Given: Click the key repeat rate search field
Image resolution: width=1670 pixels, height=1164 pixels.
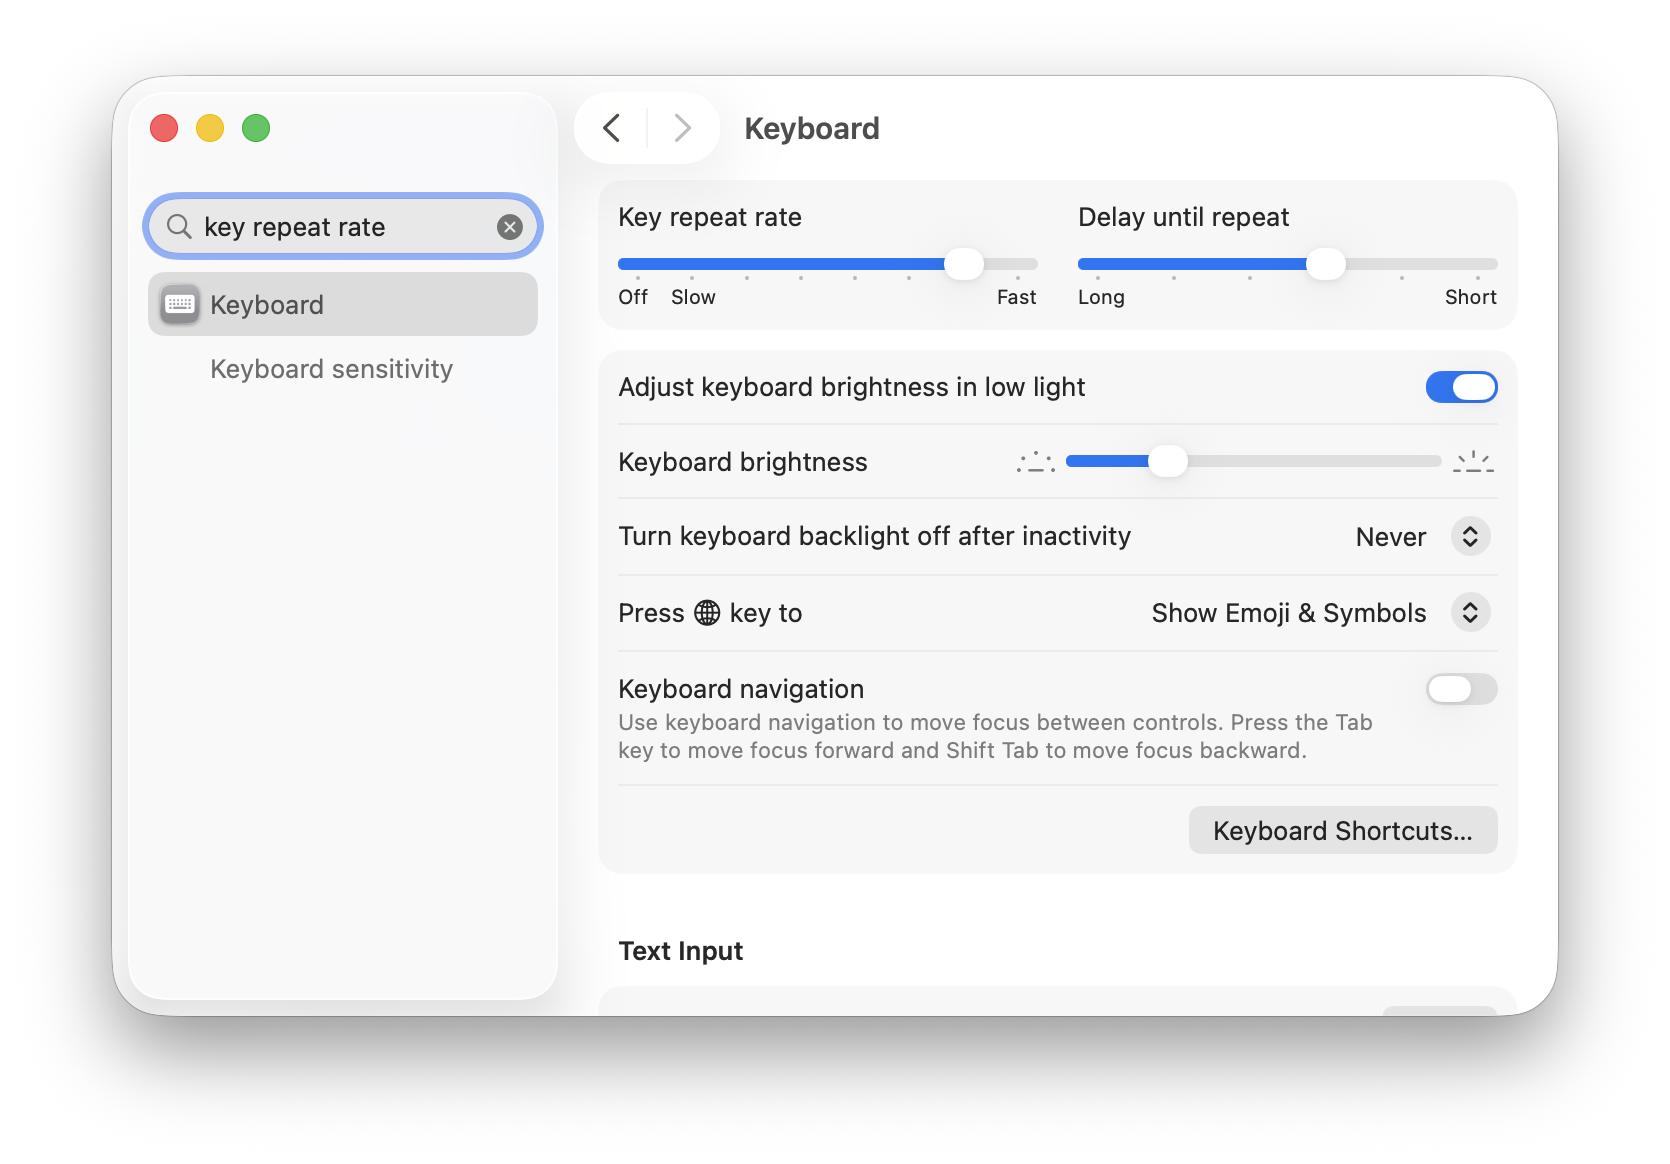Looking at the screenshot, I should (343, 227).
